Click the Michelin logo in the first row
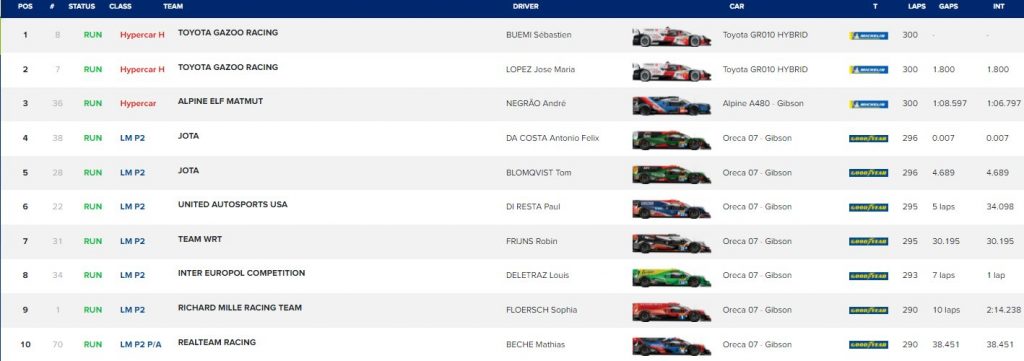Screen dimensions: 1024x361 (x=868, y=36)
